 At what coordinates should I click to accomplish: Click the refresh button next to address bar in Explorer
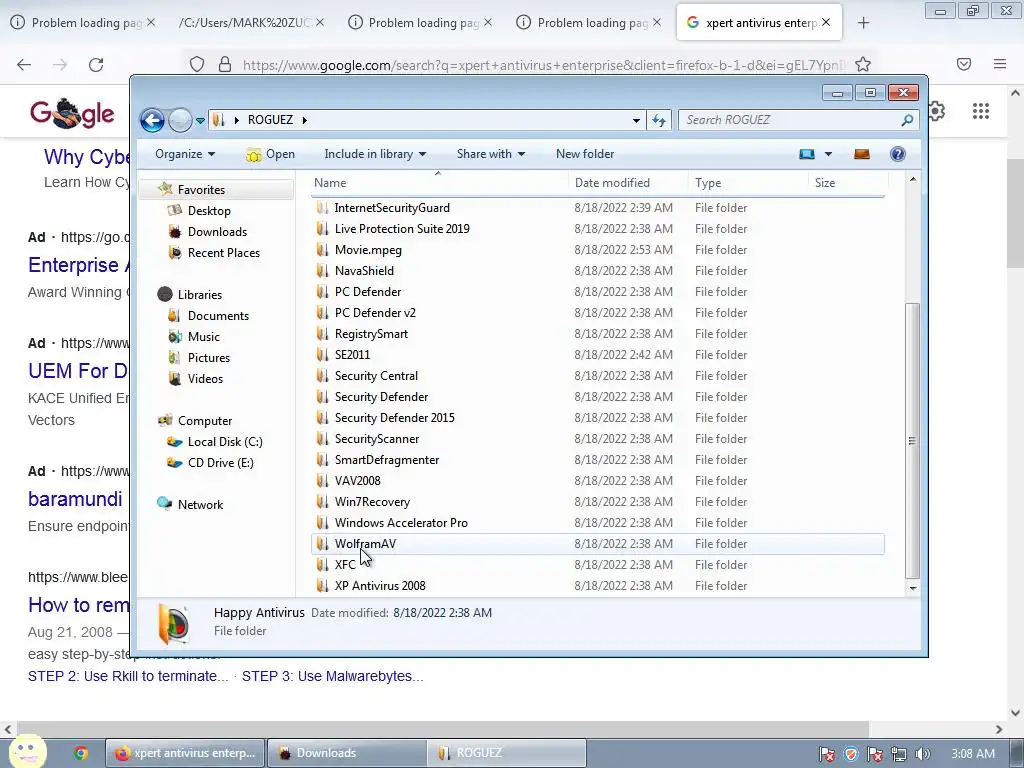[x=659, y=120]
